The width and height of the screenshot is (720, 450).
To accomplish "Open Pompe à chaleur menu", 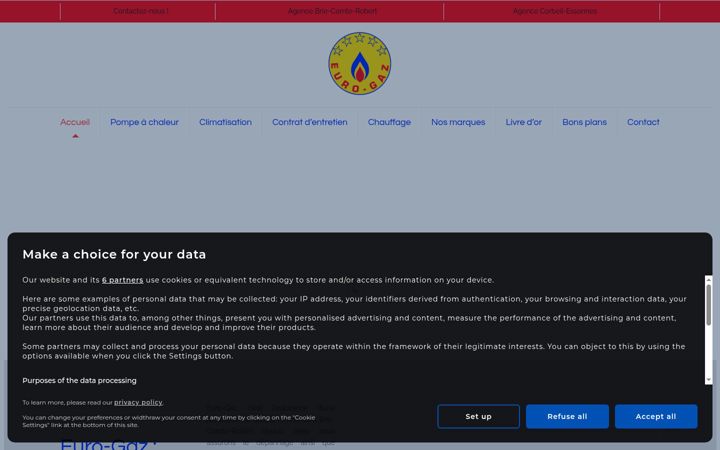I will pyautogui.click(x=144, y=122).
